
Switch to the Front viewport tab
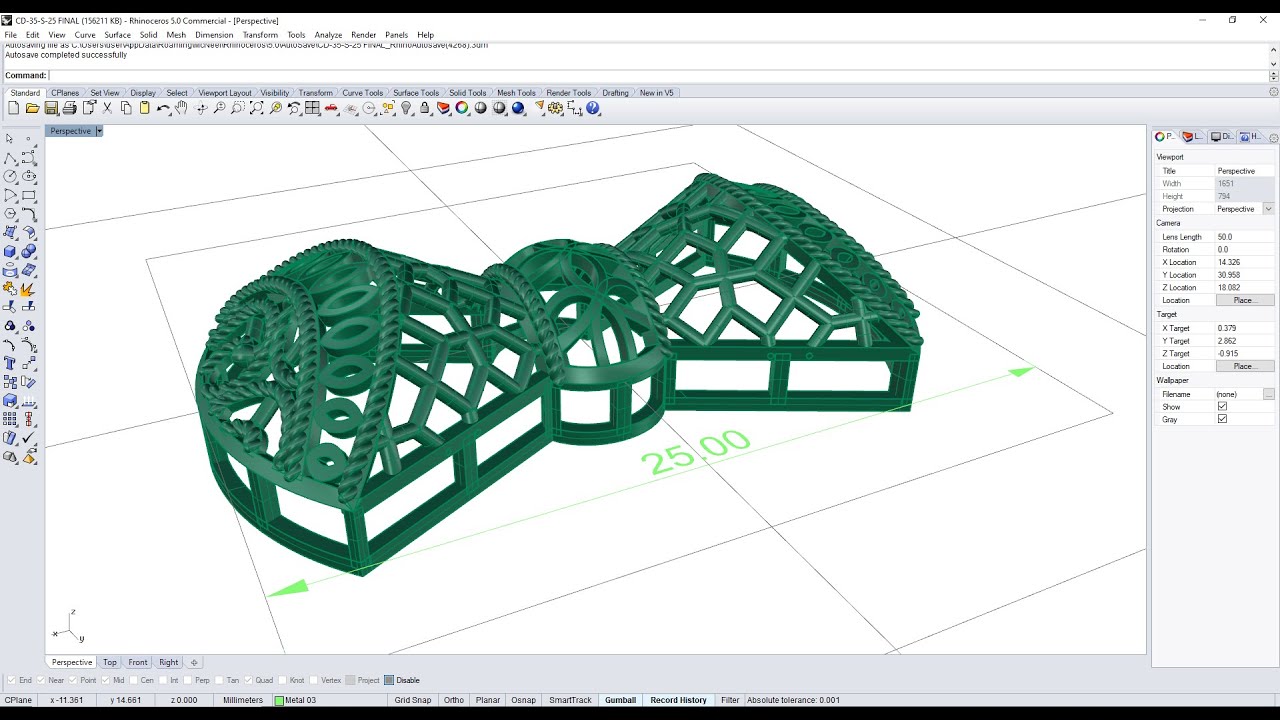[138, 662]
